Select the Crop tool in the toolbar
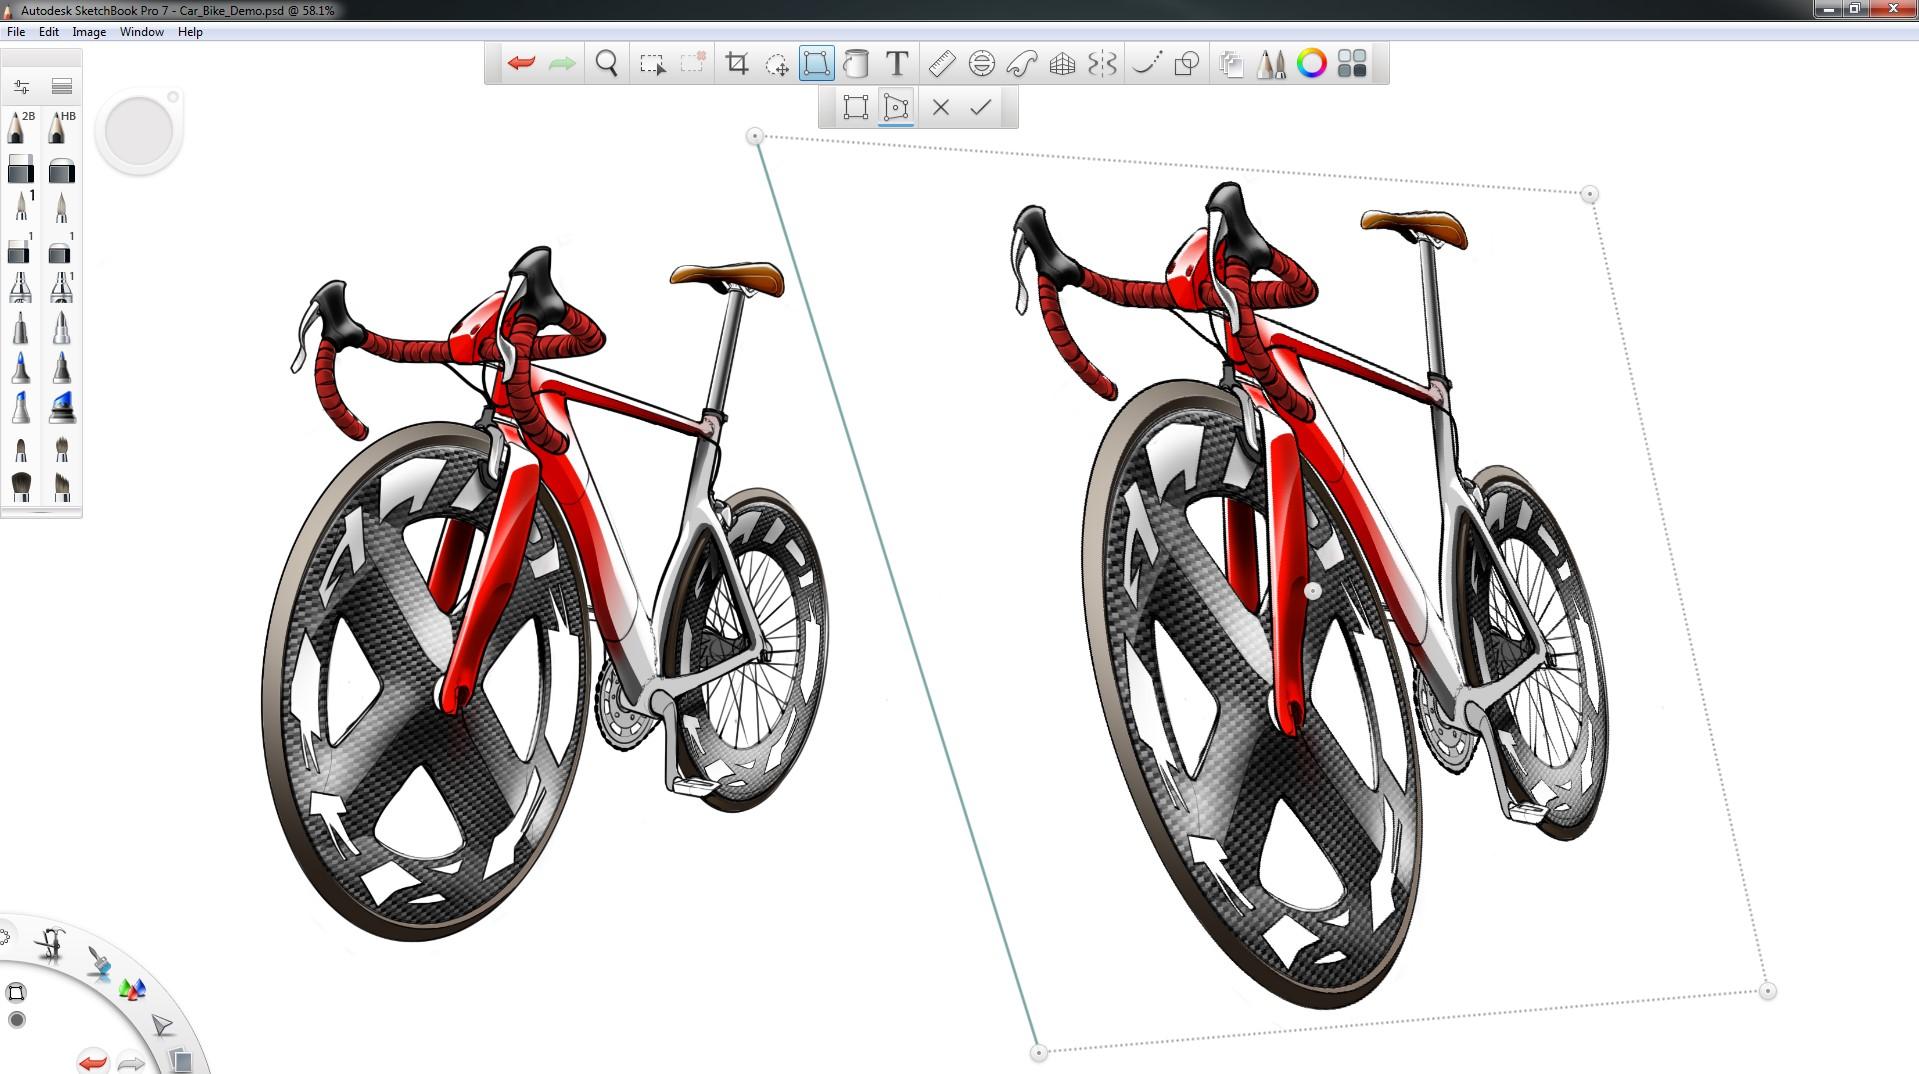1919x1074 pixels. coord(738,63)
